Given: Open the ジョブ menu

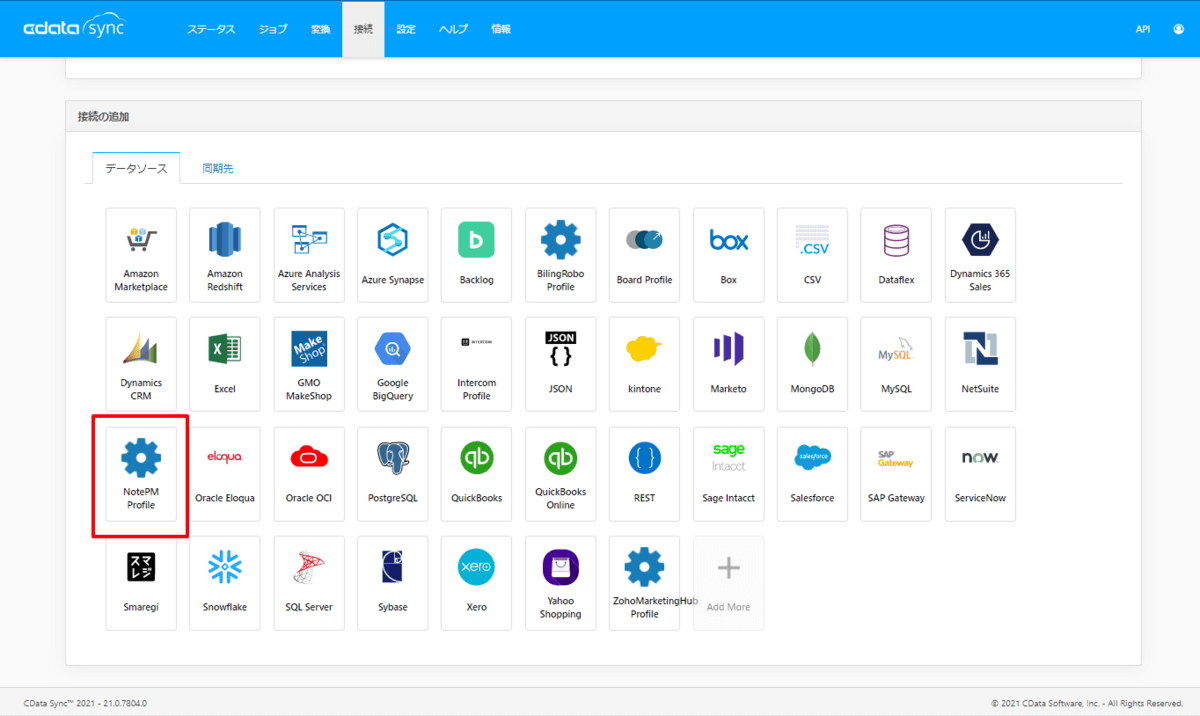Looking at the screenshot, I should tap(273, 29).
